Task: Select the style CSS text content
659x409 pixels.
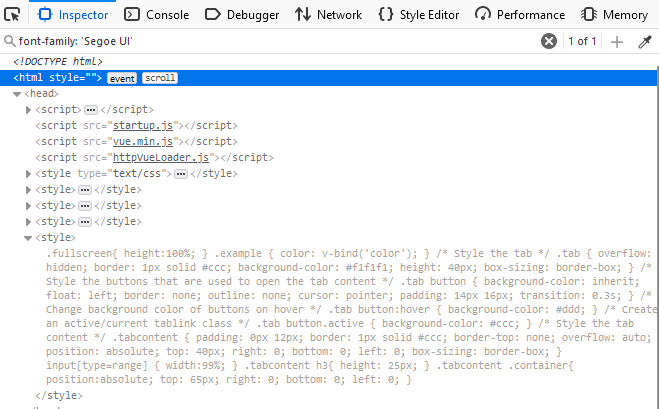Action: pos(351,317)
